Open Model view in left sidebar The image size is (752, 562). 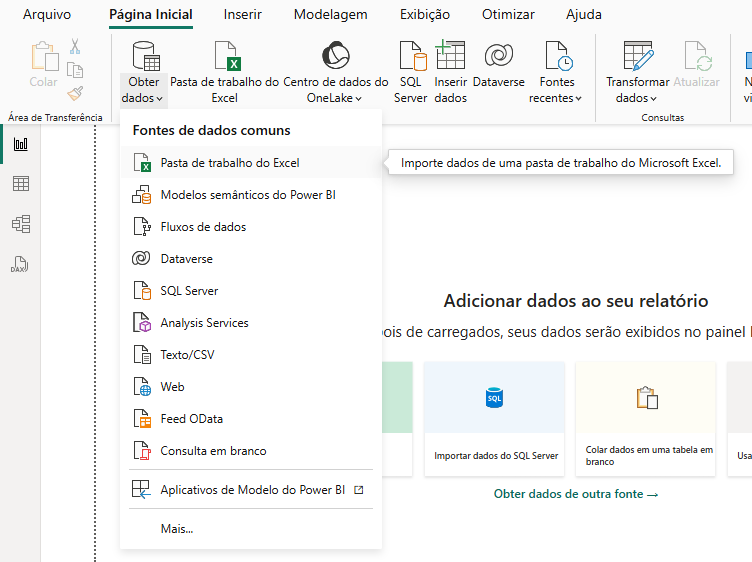(21, 223)
